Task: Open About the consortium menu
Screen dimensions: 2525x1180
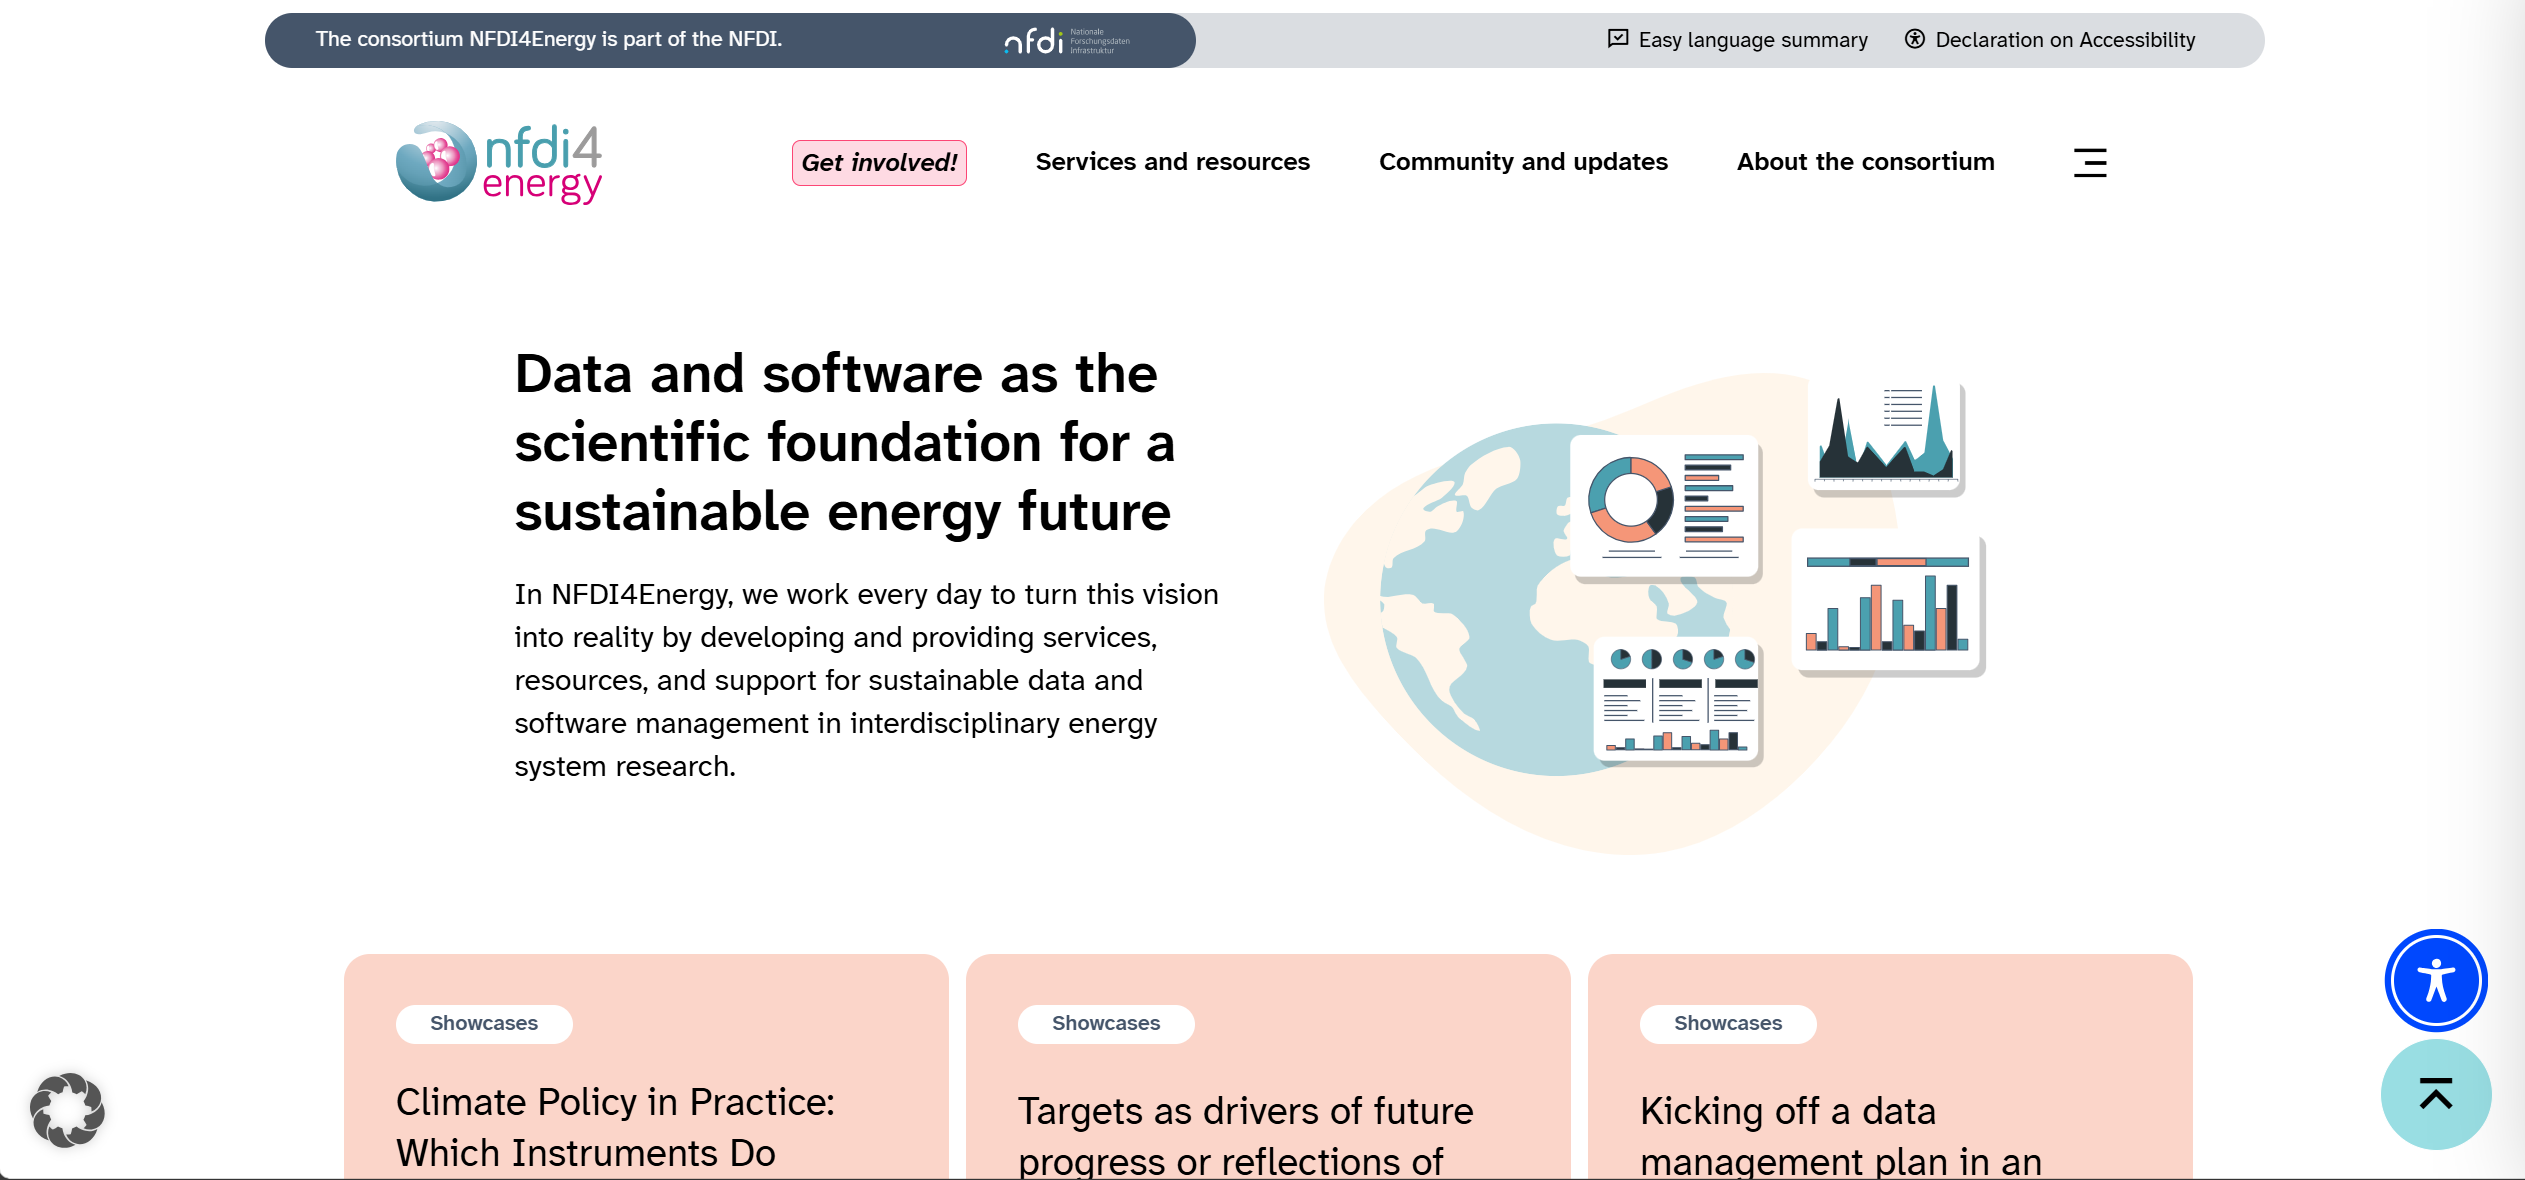Action: click(1865, 162)
